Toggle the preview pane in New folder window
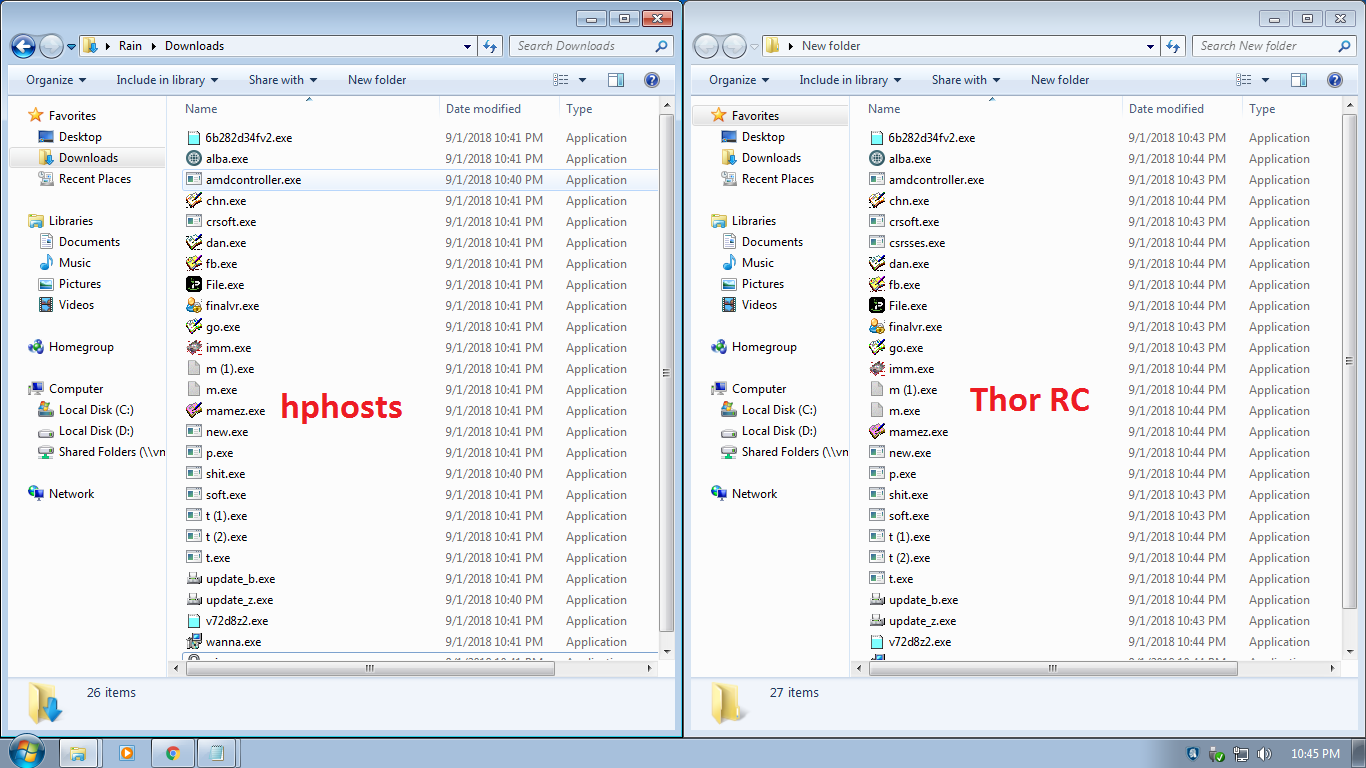Viewport: 1366px width, 768px height. (1299, 80)
